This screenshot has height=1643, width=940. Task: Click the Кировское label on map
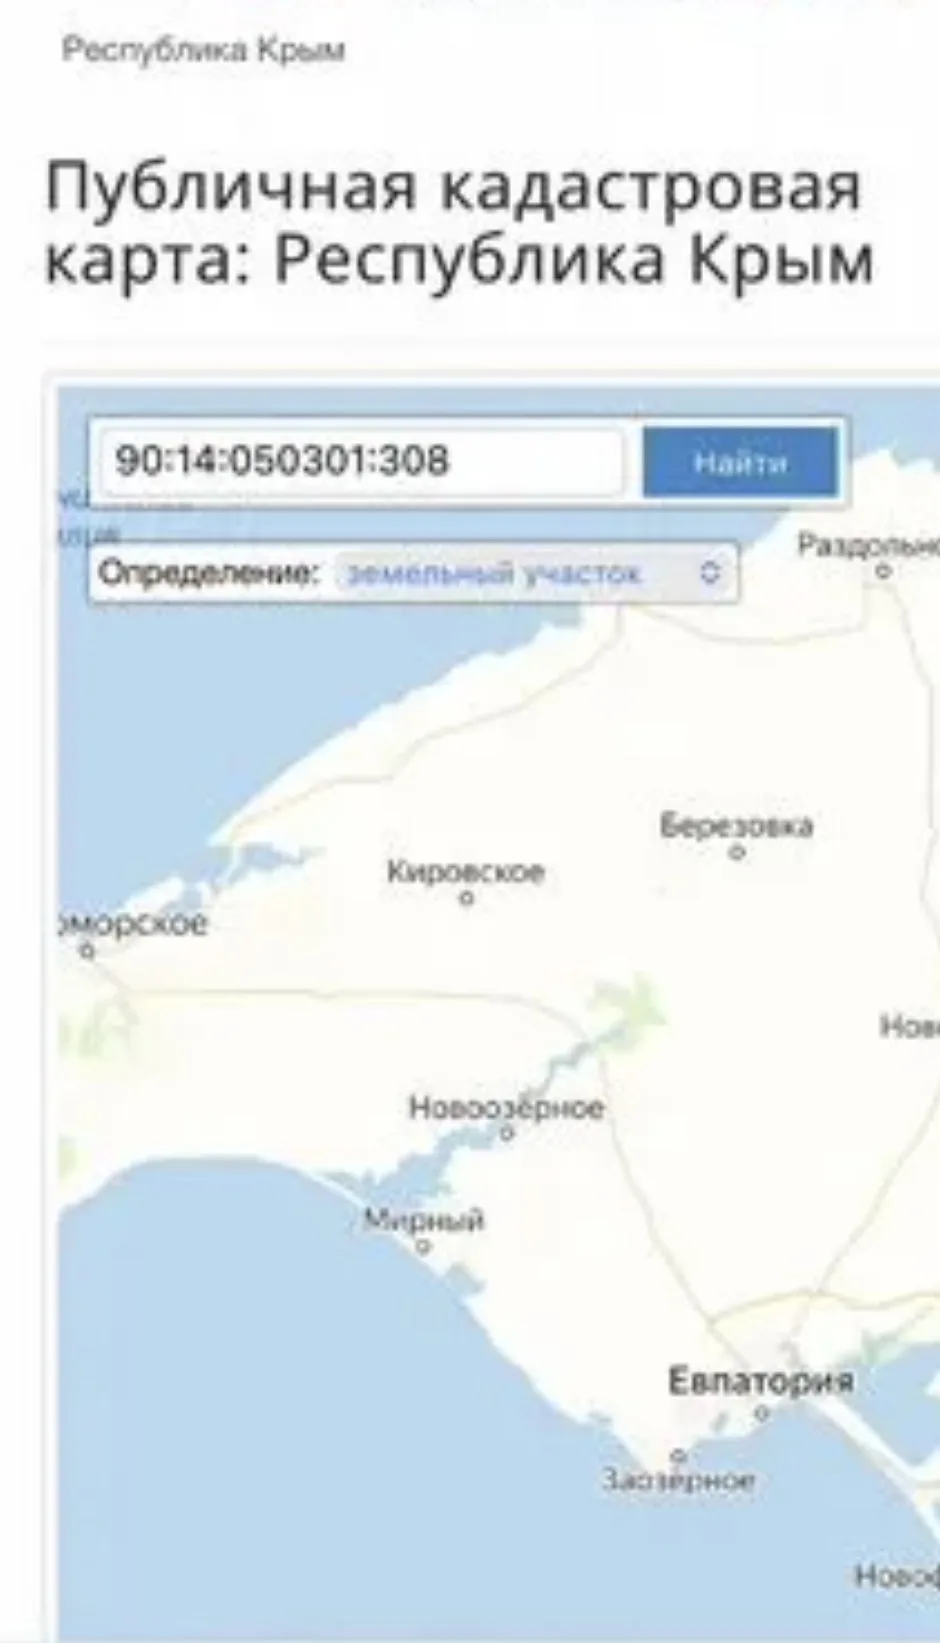pos(466,872)
